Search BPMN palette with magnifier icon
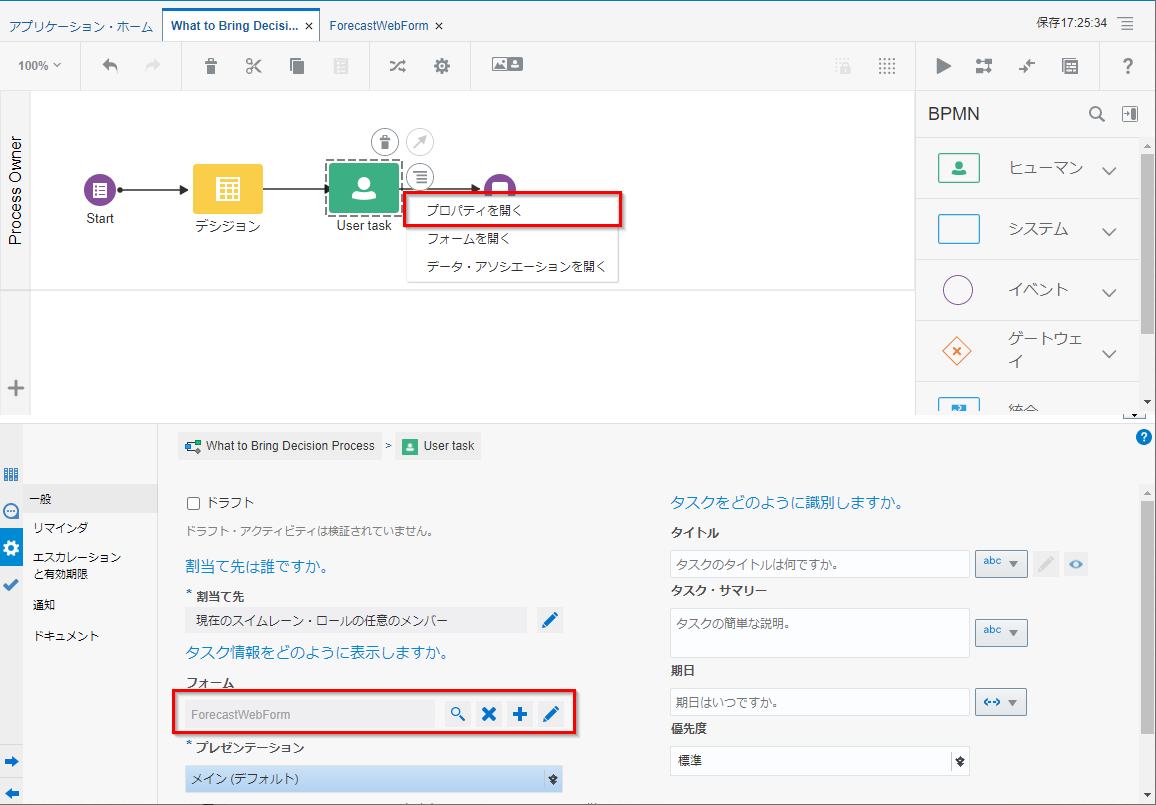Viewport: 1156px width, 805px height. pos(1097,114)
